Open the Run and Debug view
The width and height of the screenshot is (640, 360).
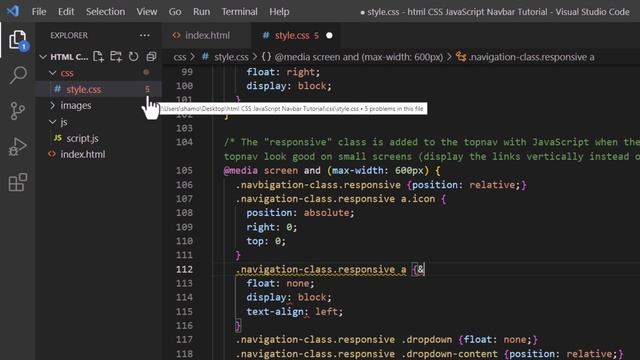18,147
